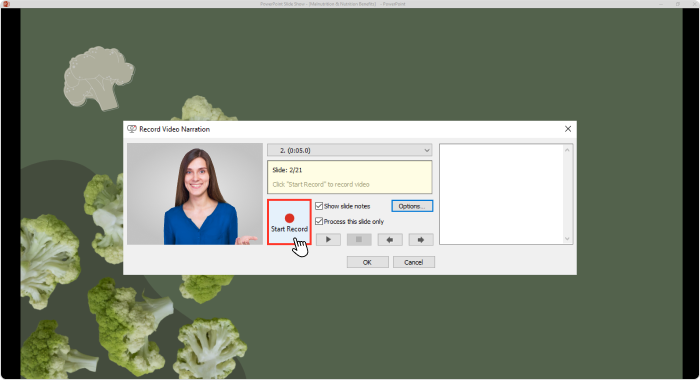This screenshot has width=700, height=380.
Task: Close the Record Video Narration dialog
Action: click(568, 129)
